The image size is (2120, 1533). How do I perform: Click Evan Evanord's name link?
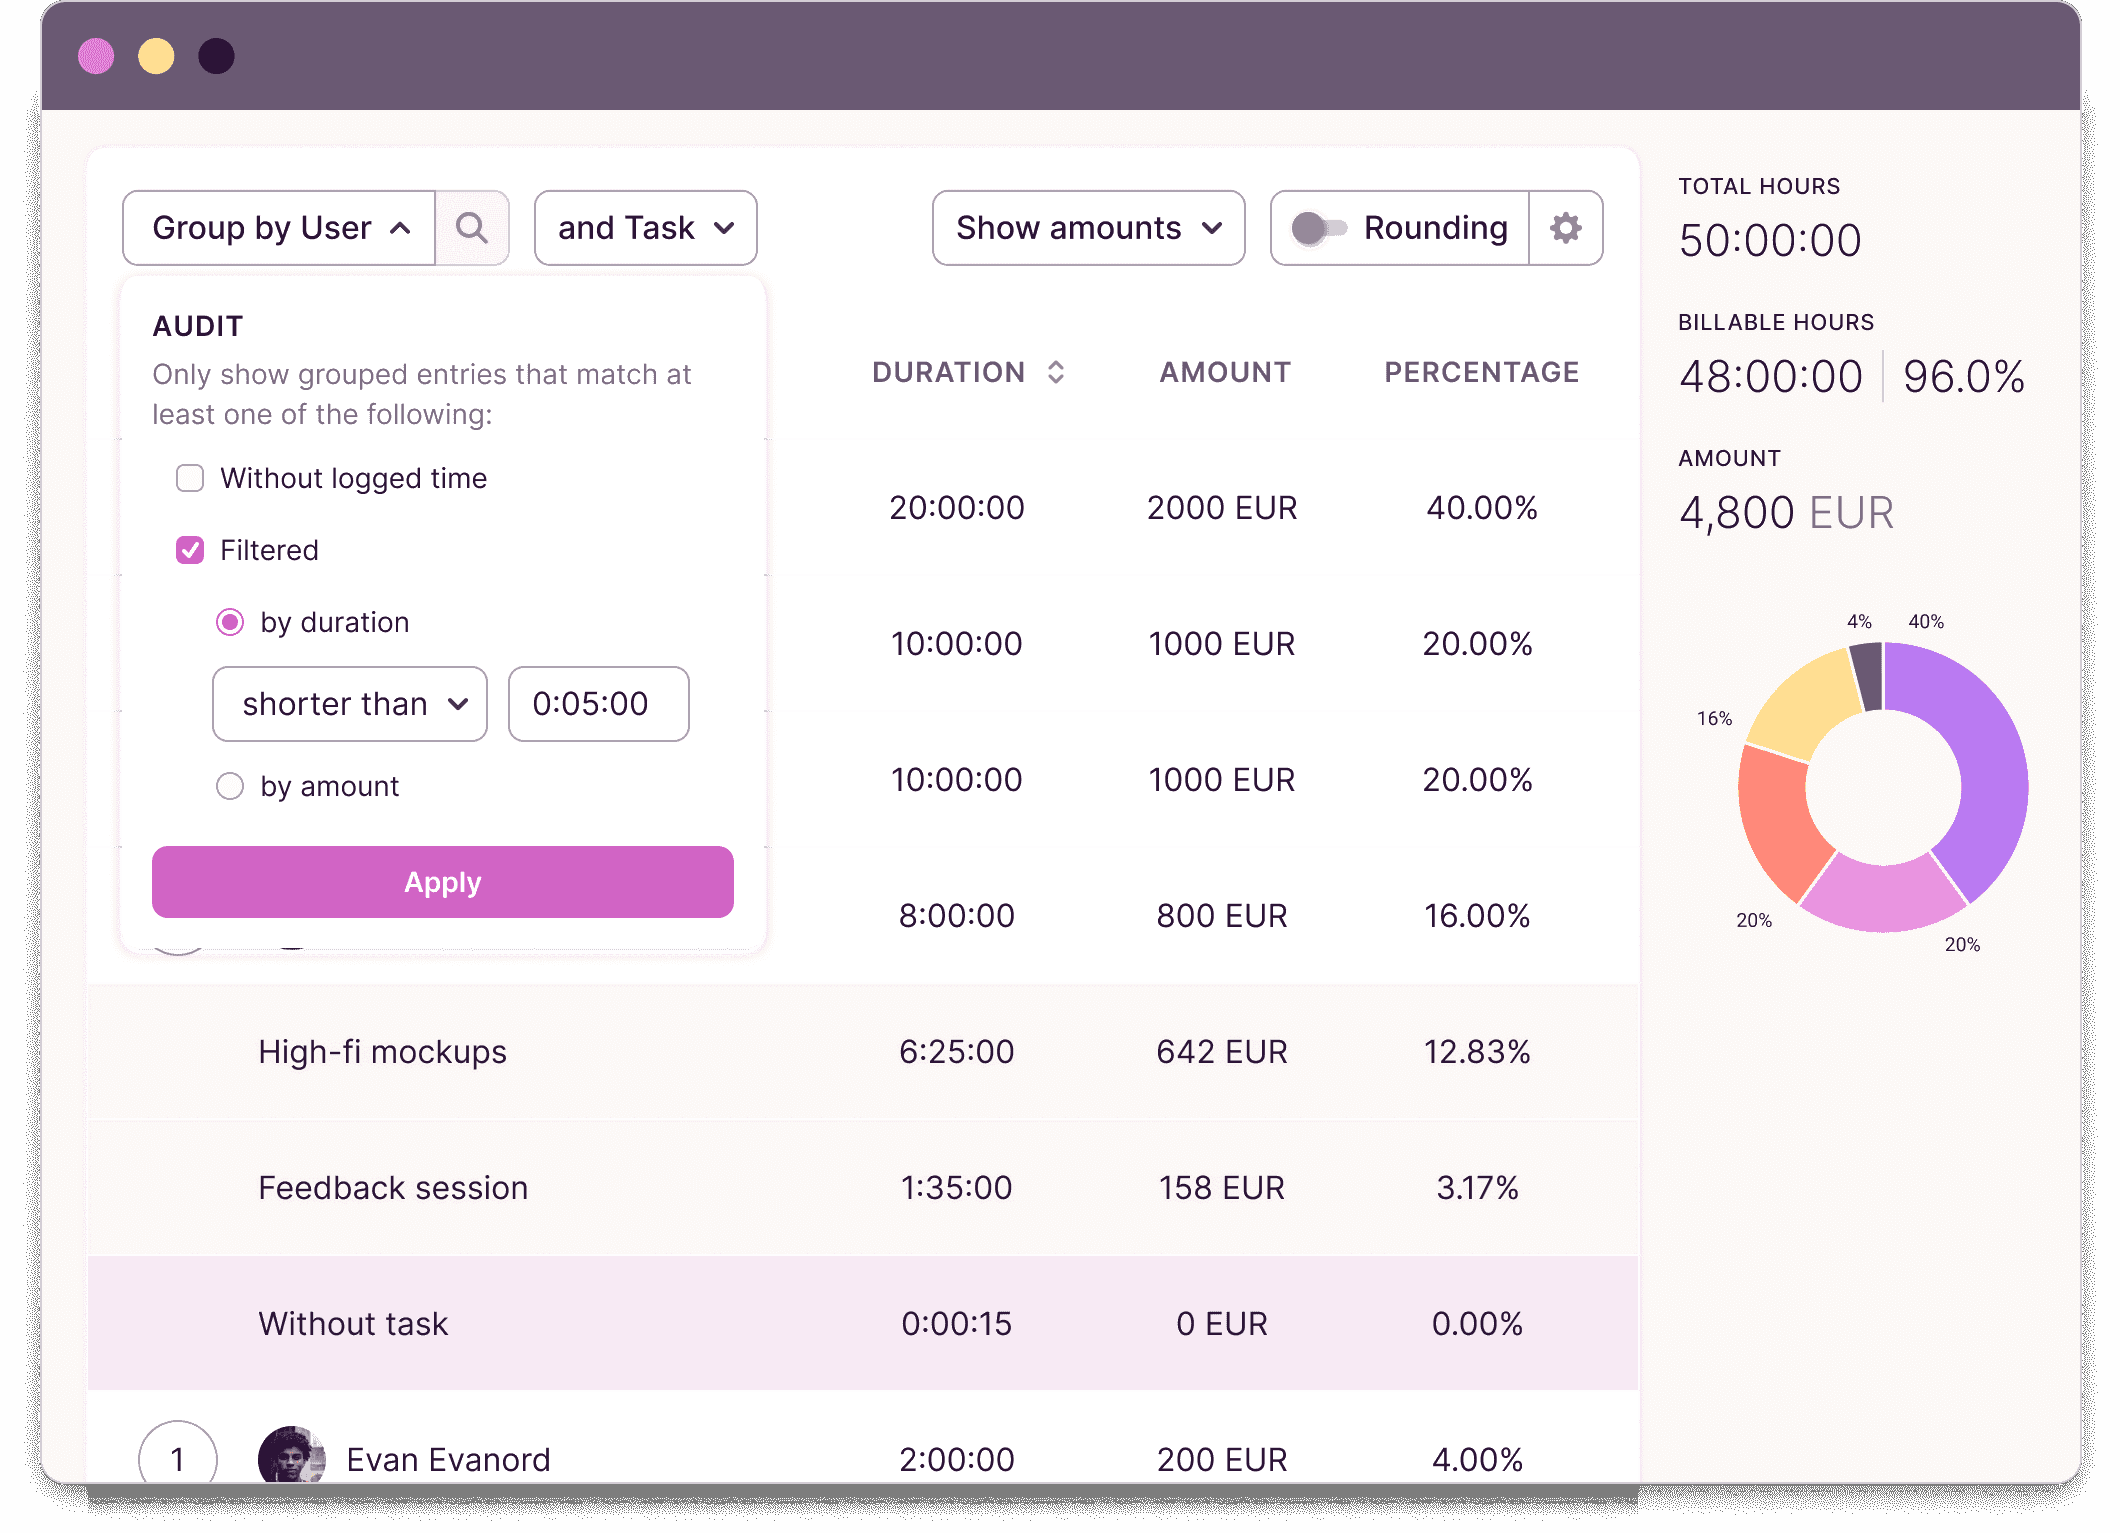447,1459
